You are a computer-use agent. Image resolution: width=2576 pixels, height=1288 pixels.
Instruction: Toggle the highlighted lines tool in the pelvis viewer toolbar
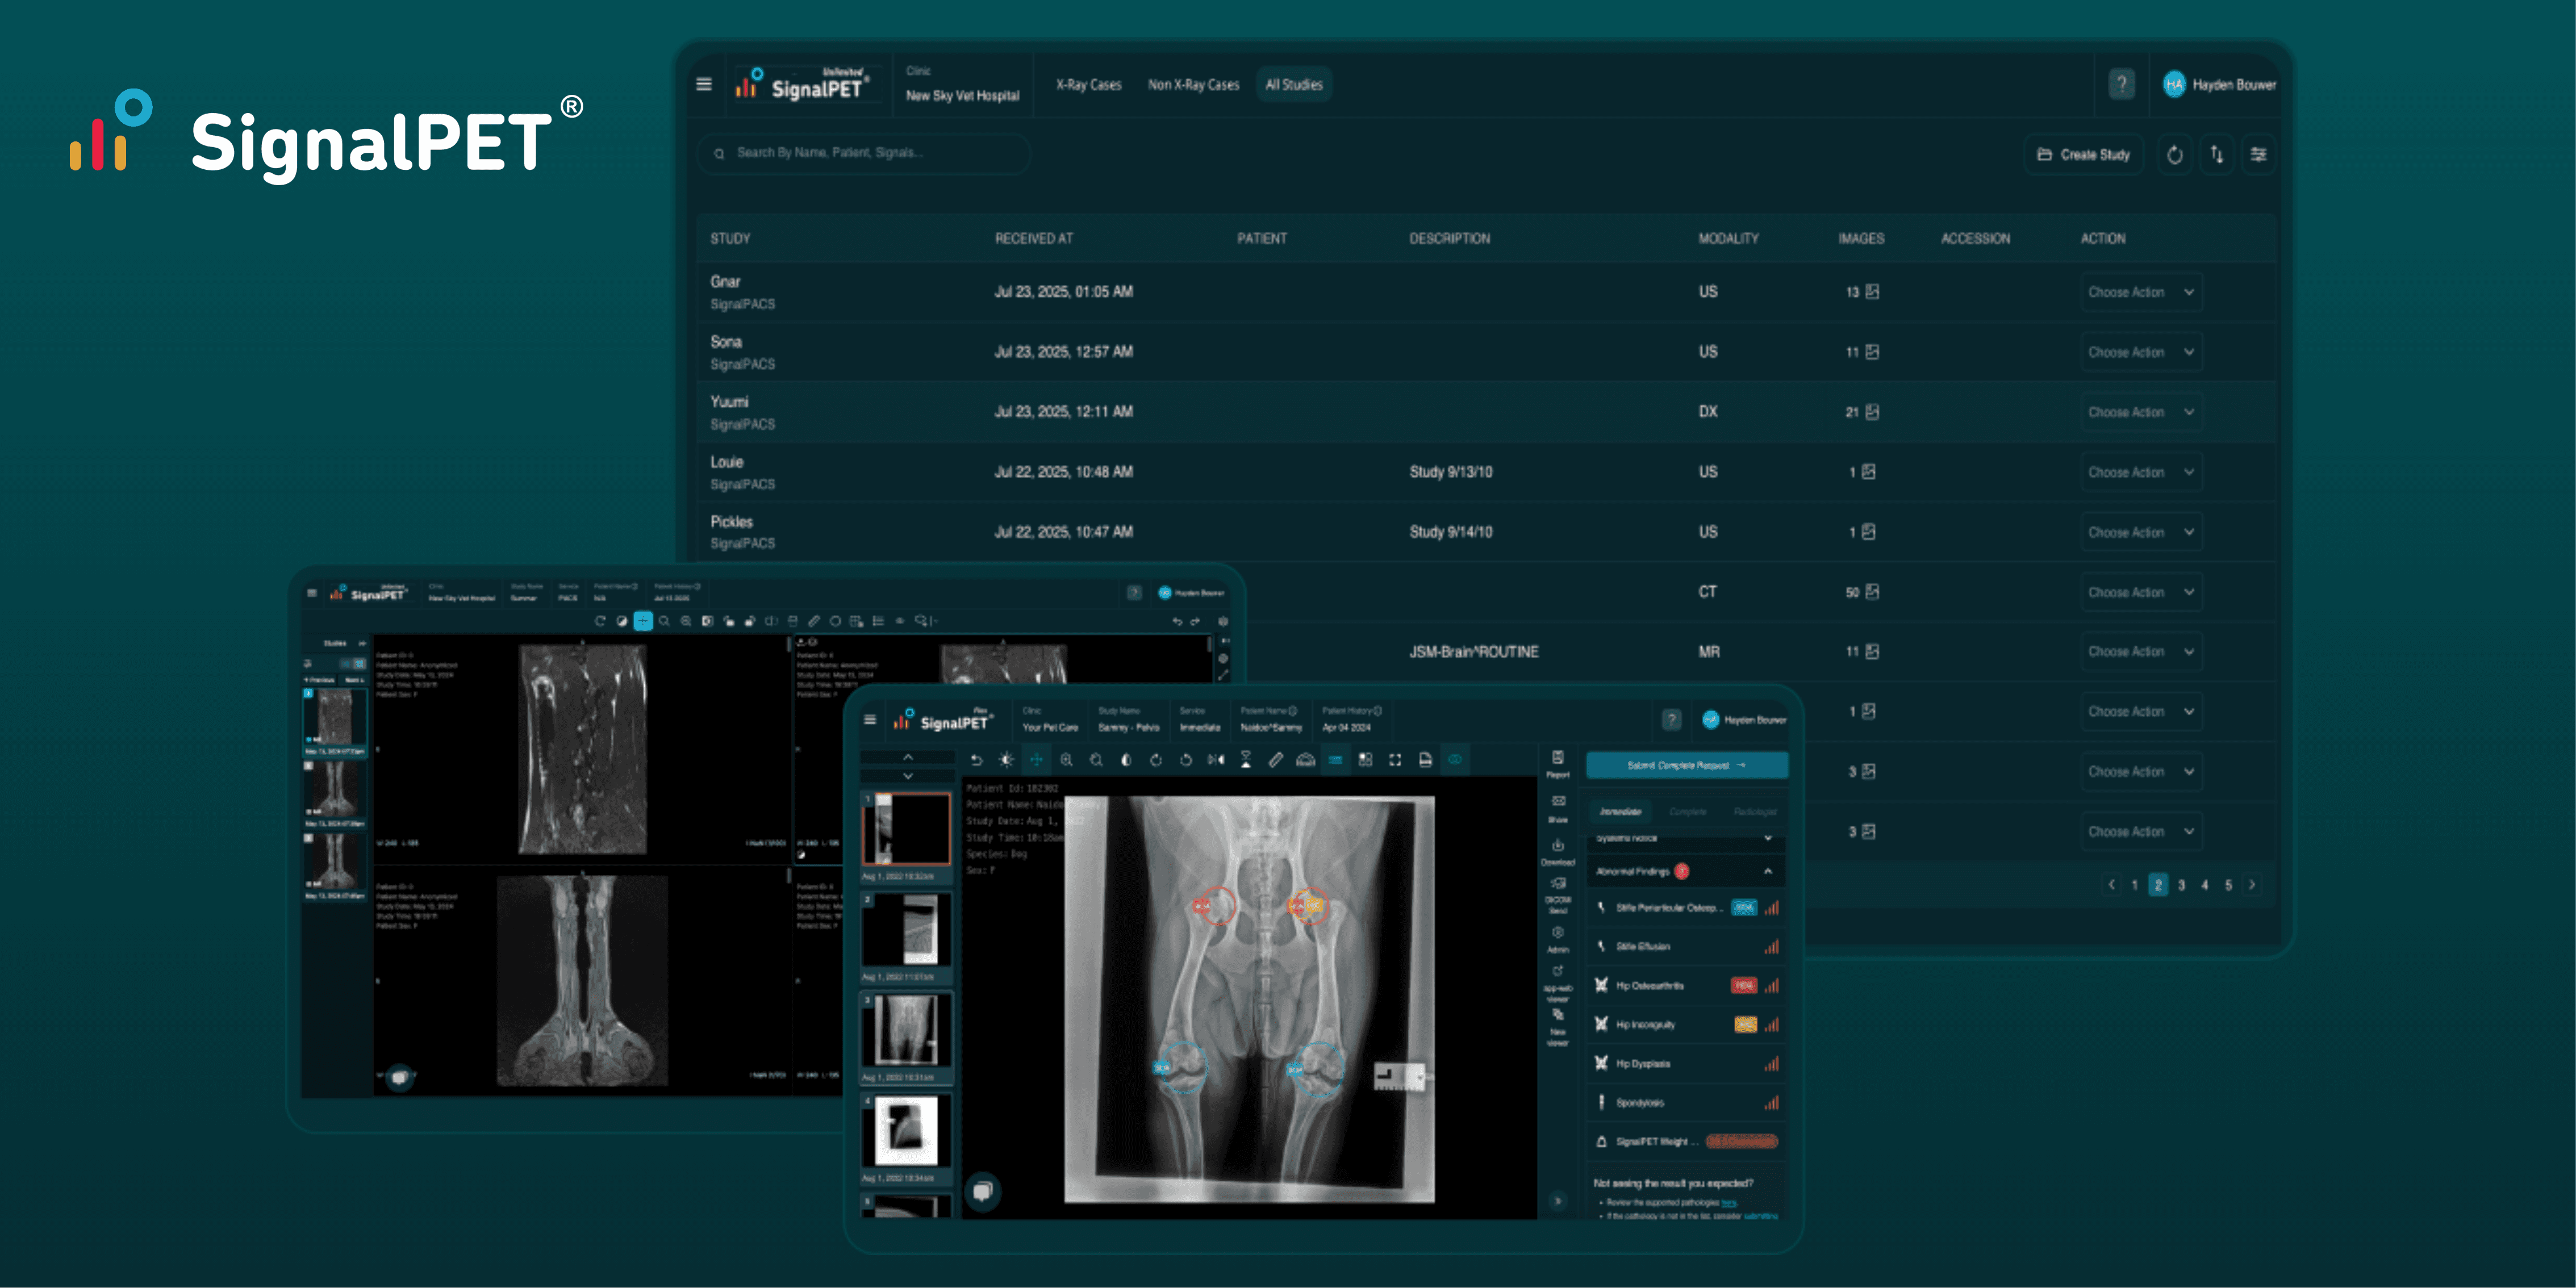(1335, 760)
